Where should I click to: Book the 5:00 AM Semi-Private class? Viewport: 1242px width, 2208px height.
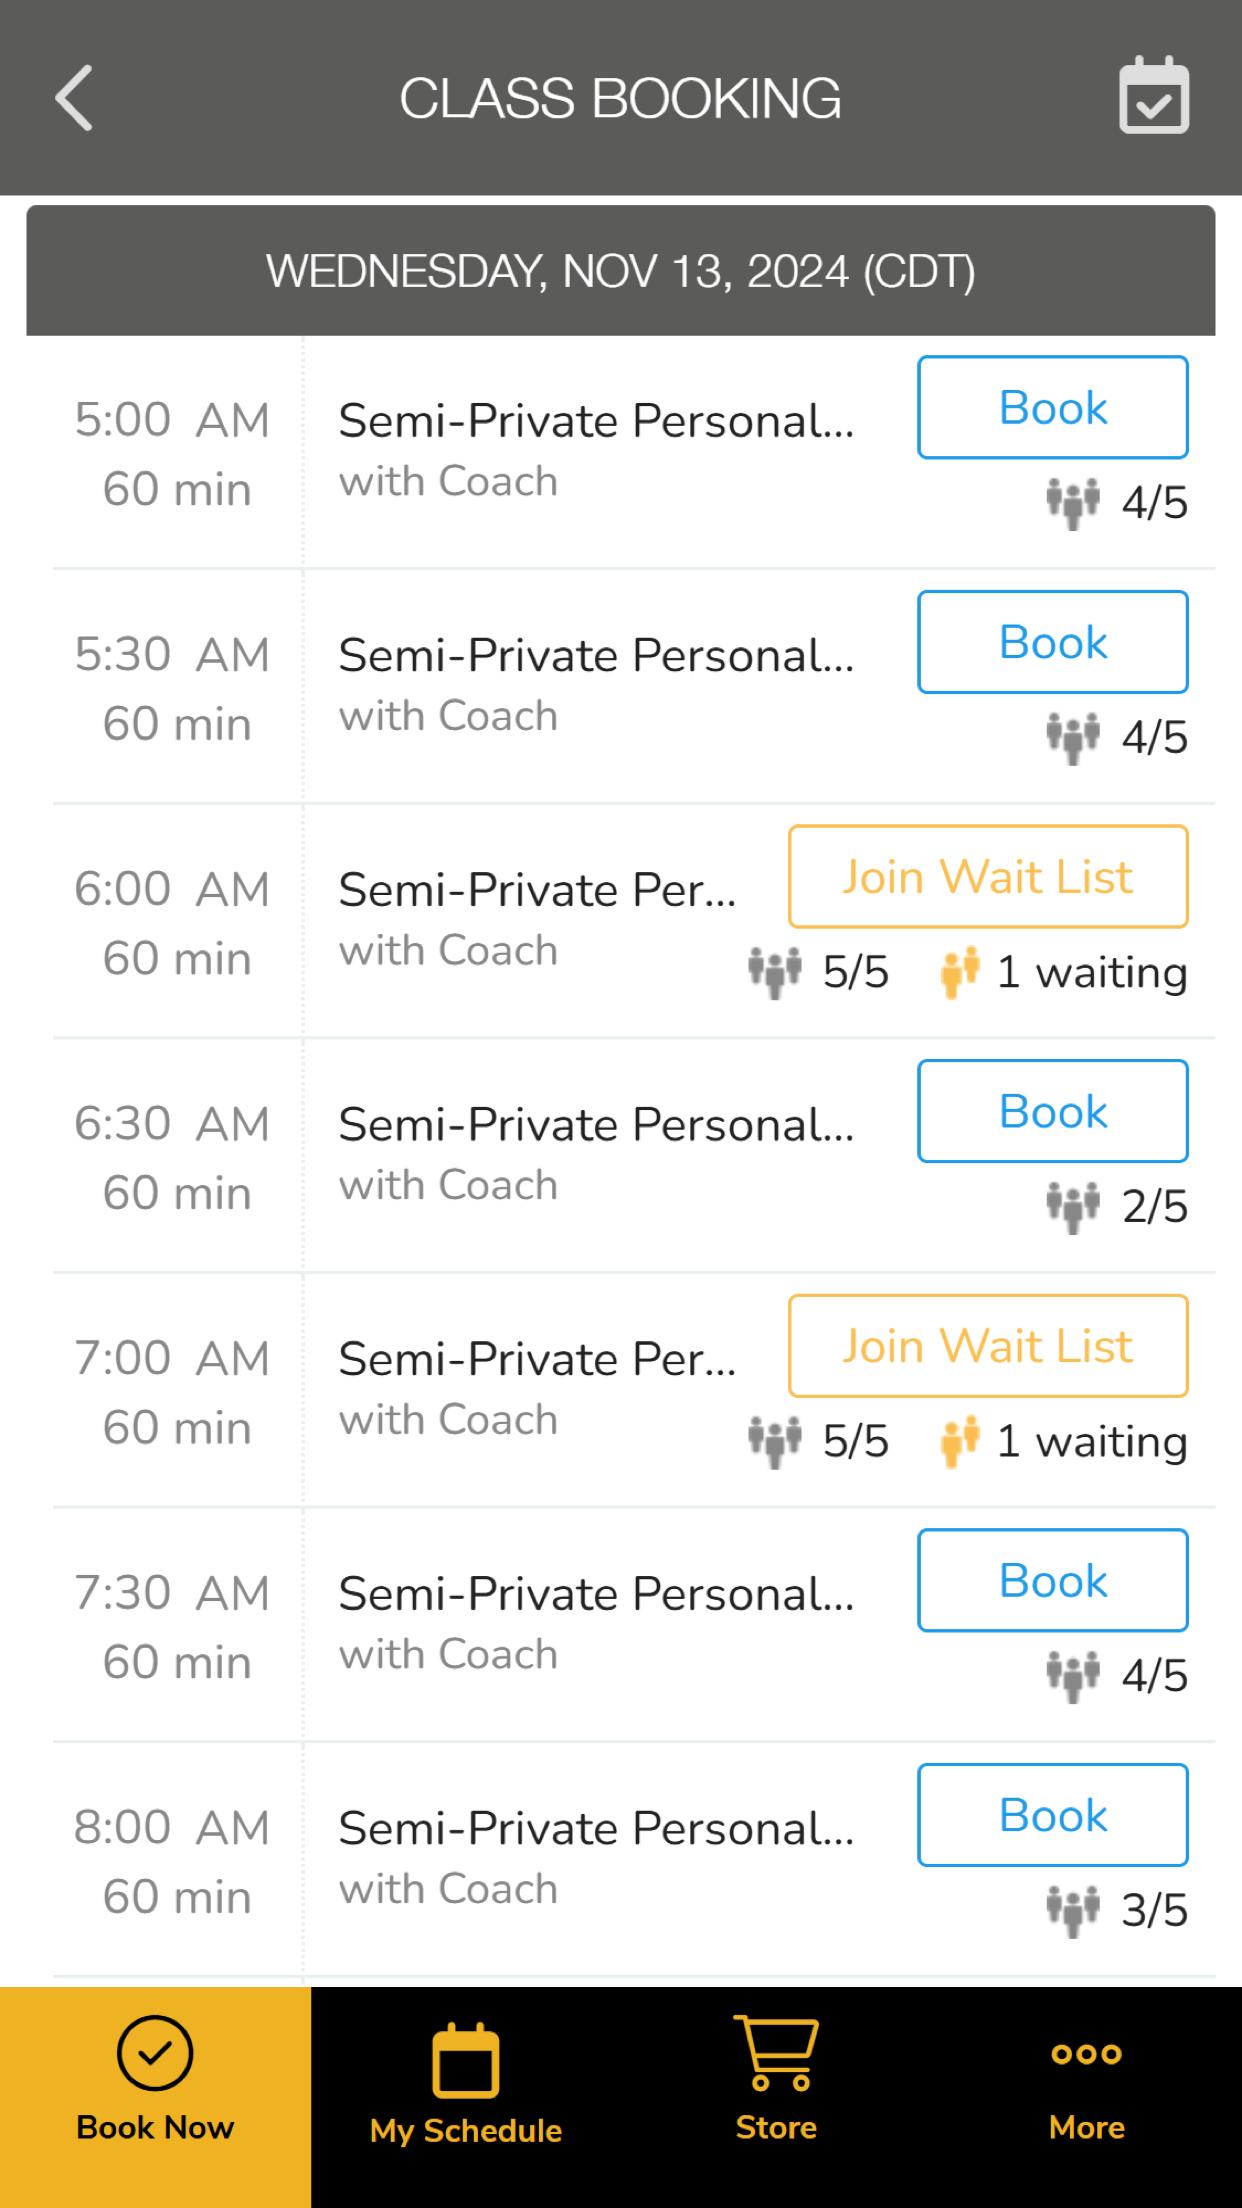(x=1053, y=408)
